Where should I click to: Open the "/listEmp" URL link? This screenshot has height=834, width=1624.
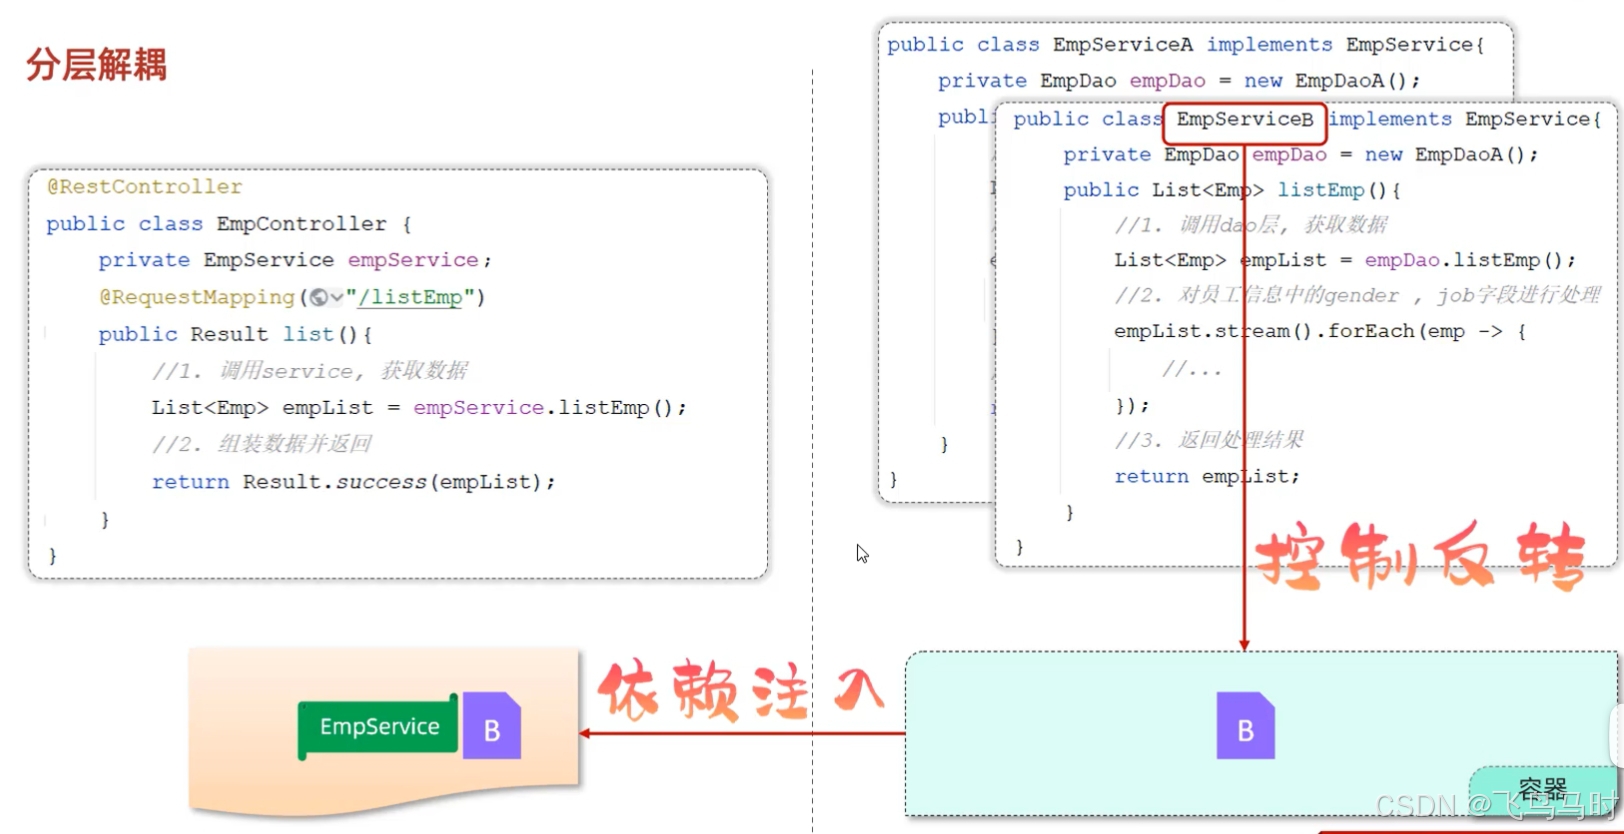tap(410, 297)
